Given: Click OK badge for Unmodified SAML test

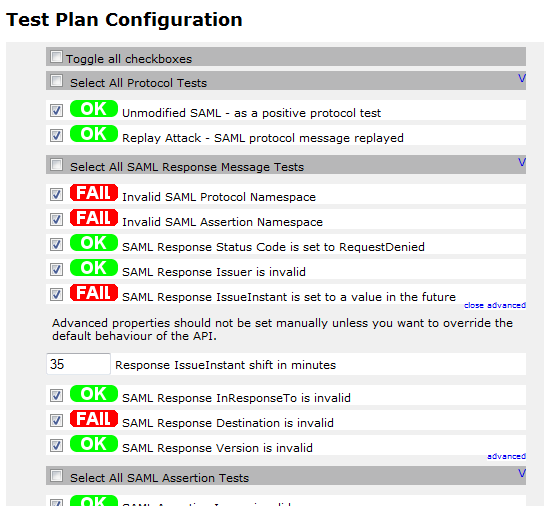Looking at the screenshot, I should point(94,109).
